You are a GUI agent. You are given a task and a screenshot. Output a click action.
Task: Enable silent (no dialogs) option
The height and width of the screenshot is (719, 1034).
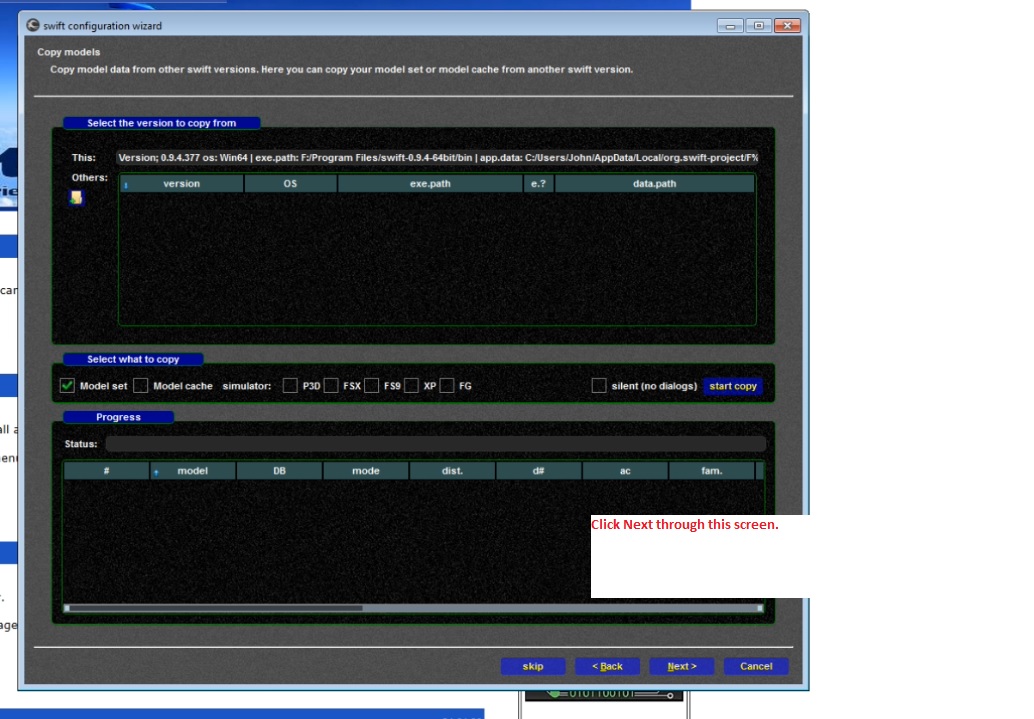[x=599, y=386]
